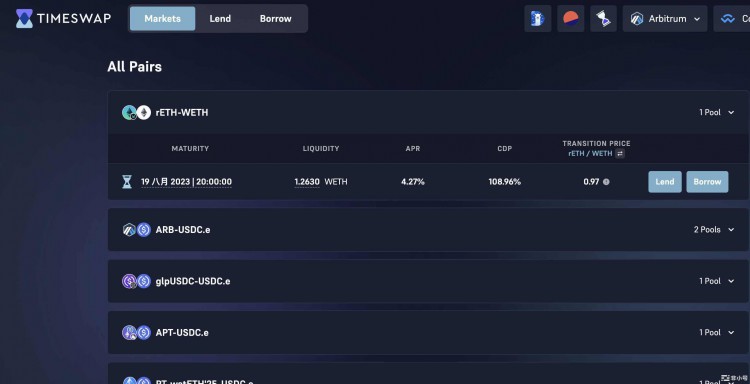Click the MATURITY column header
The height and width of the screenshot is (384, 750).
click(190, 149)
